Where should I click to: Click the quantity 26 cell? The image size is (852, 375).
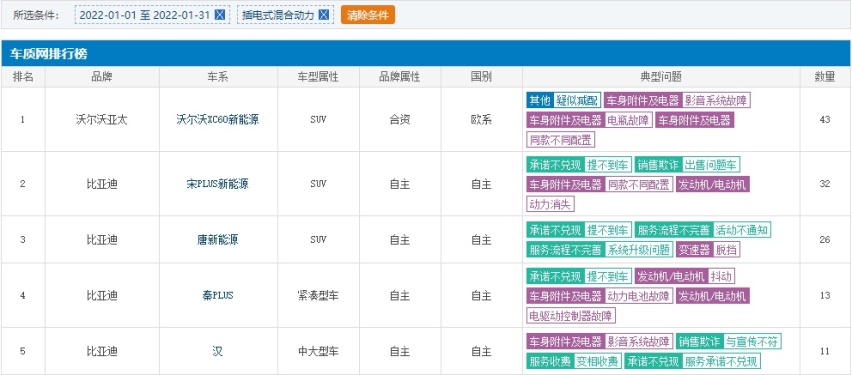[825, 240]
